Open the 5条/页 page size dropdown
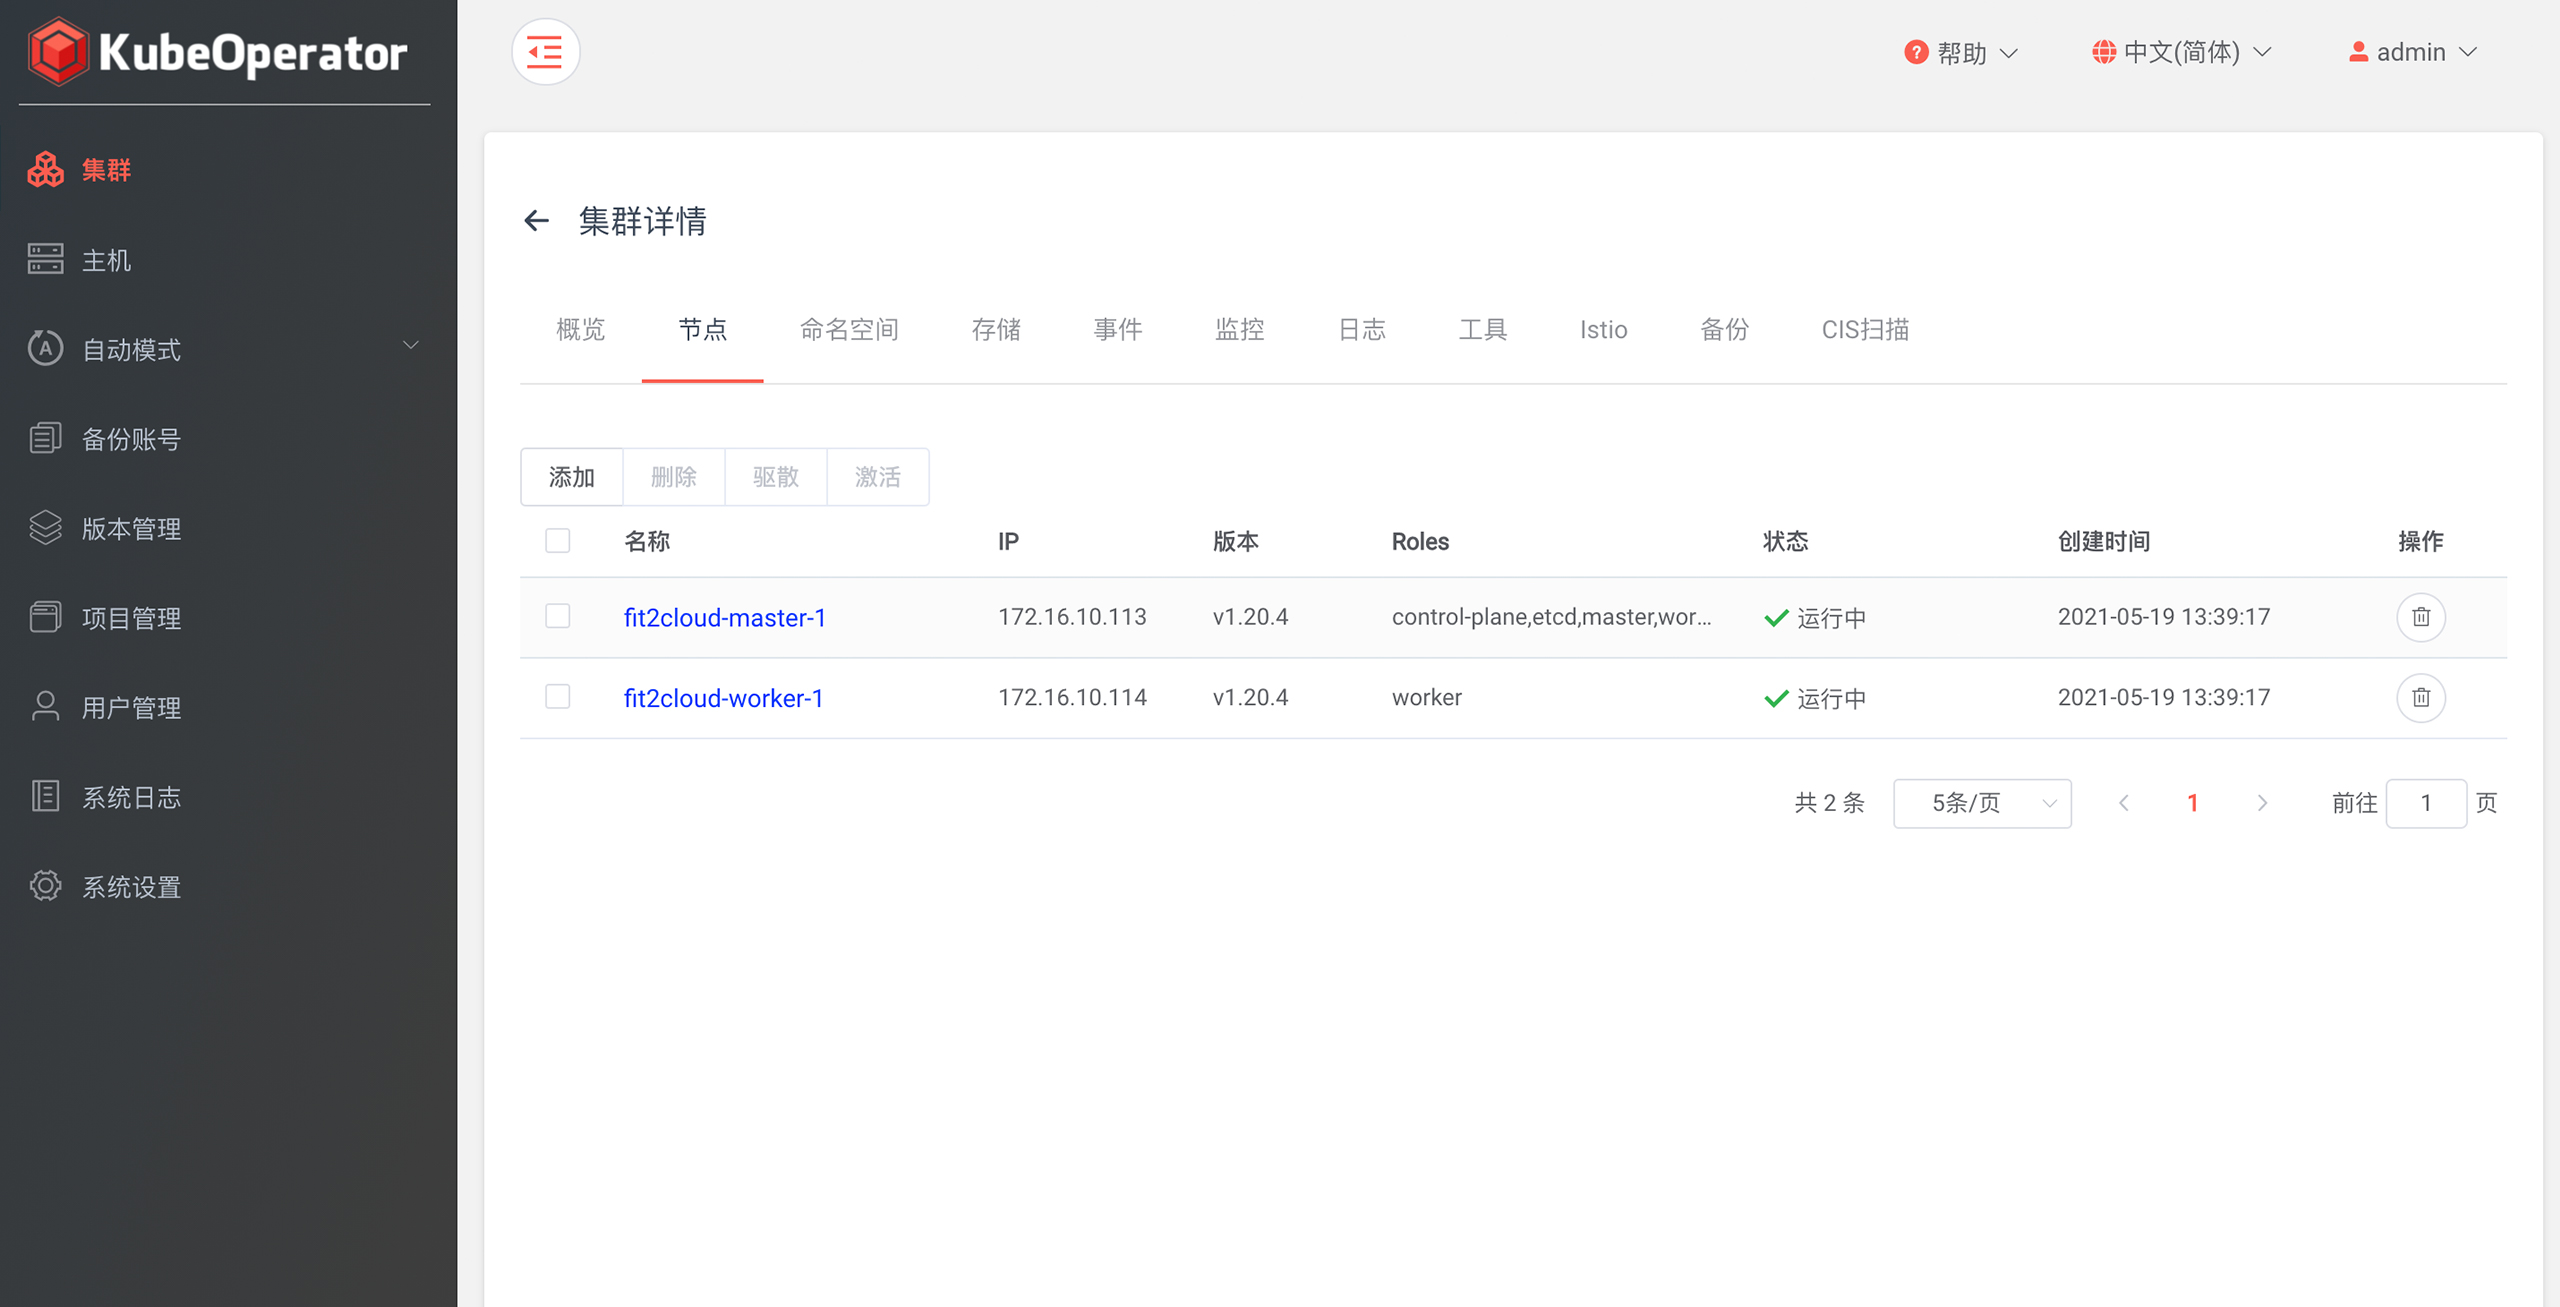The image size is (2560, 1307). (1982, 803)
